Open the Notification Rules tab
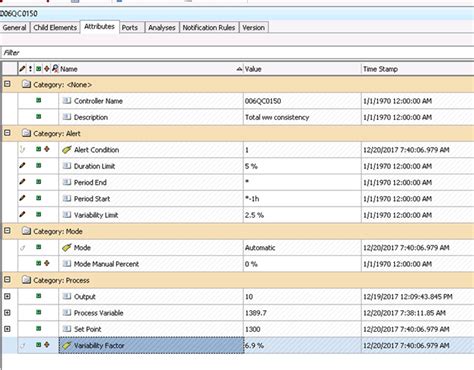The height and width of the screenshot is (370, 474). pos(209,28)
